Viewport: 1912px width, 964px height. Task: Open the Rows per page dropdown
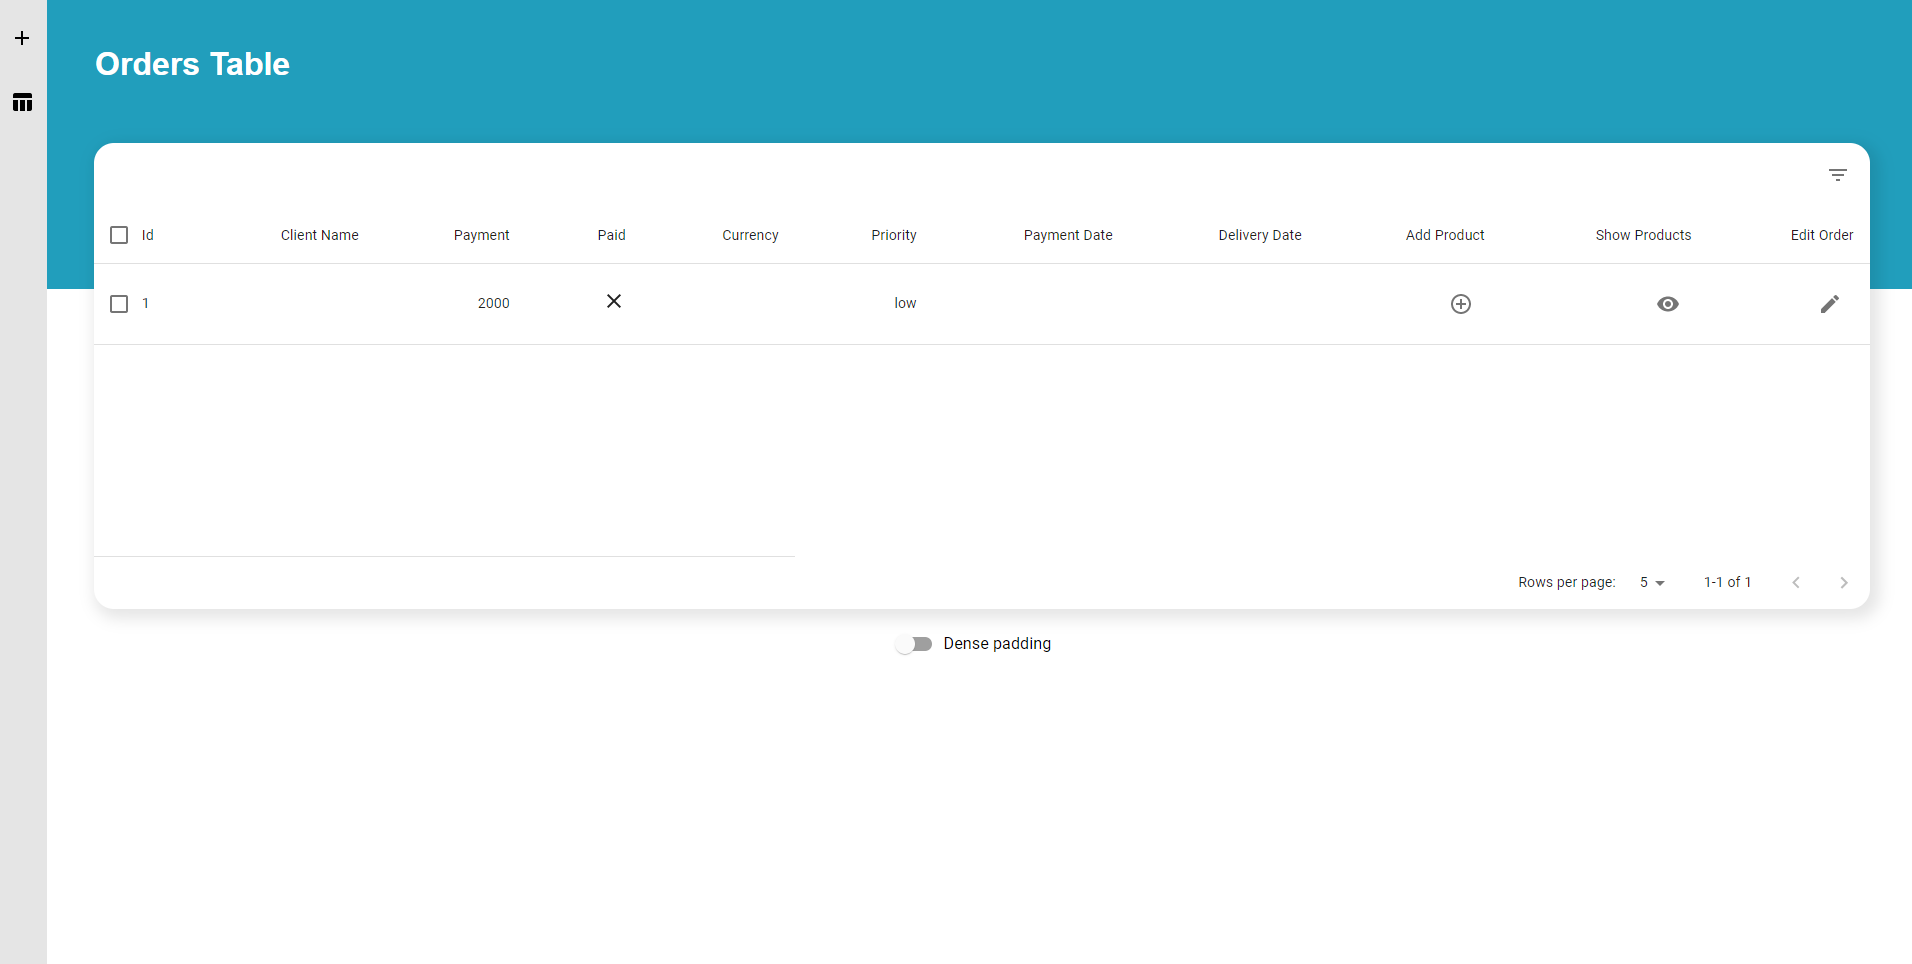pos(1651,583)
